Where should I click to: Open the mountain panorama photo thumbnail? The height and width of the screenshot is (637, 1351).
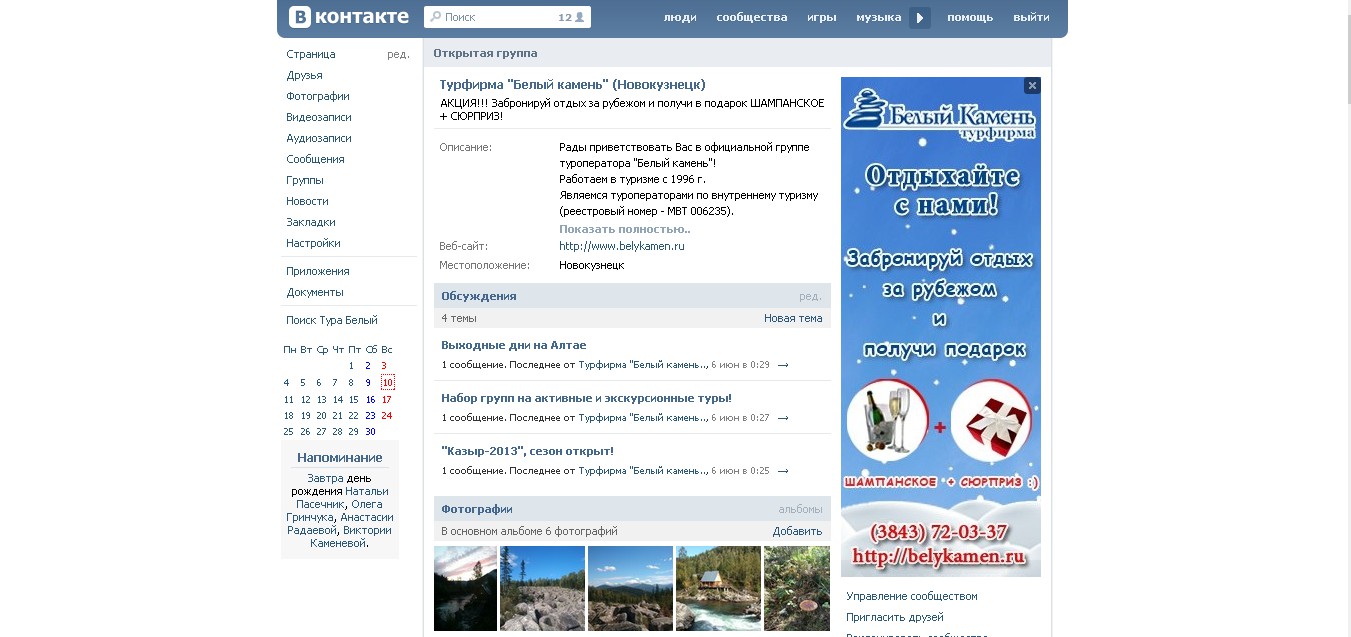tap(631, 588)
